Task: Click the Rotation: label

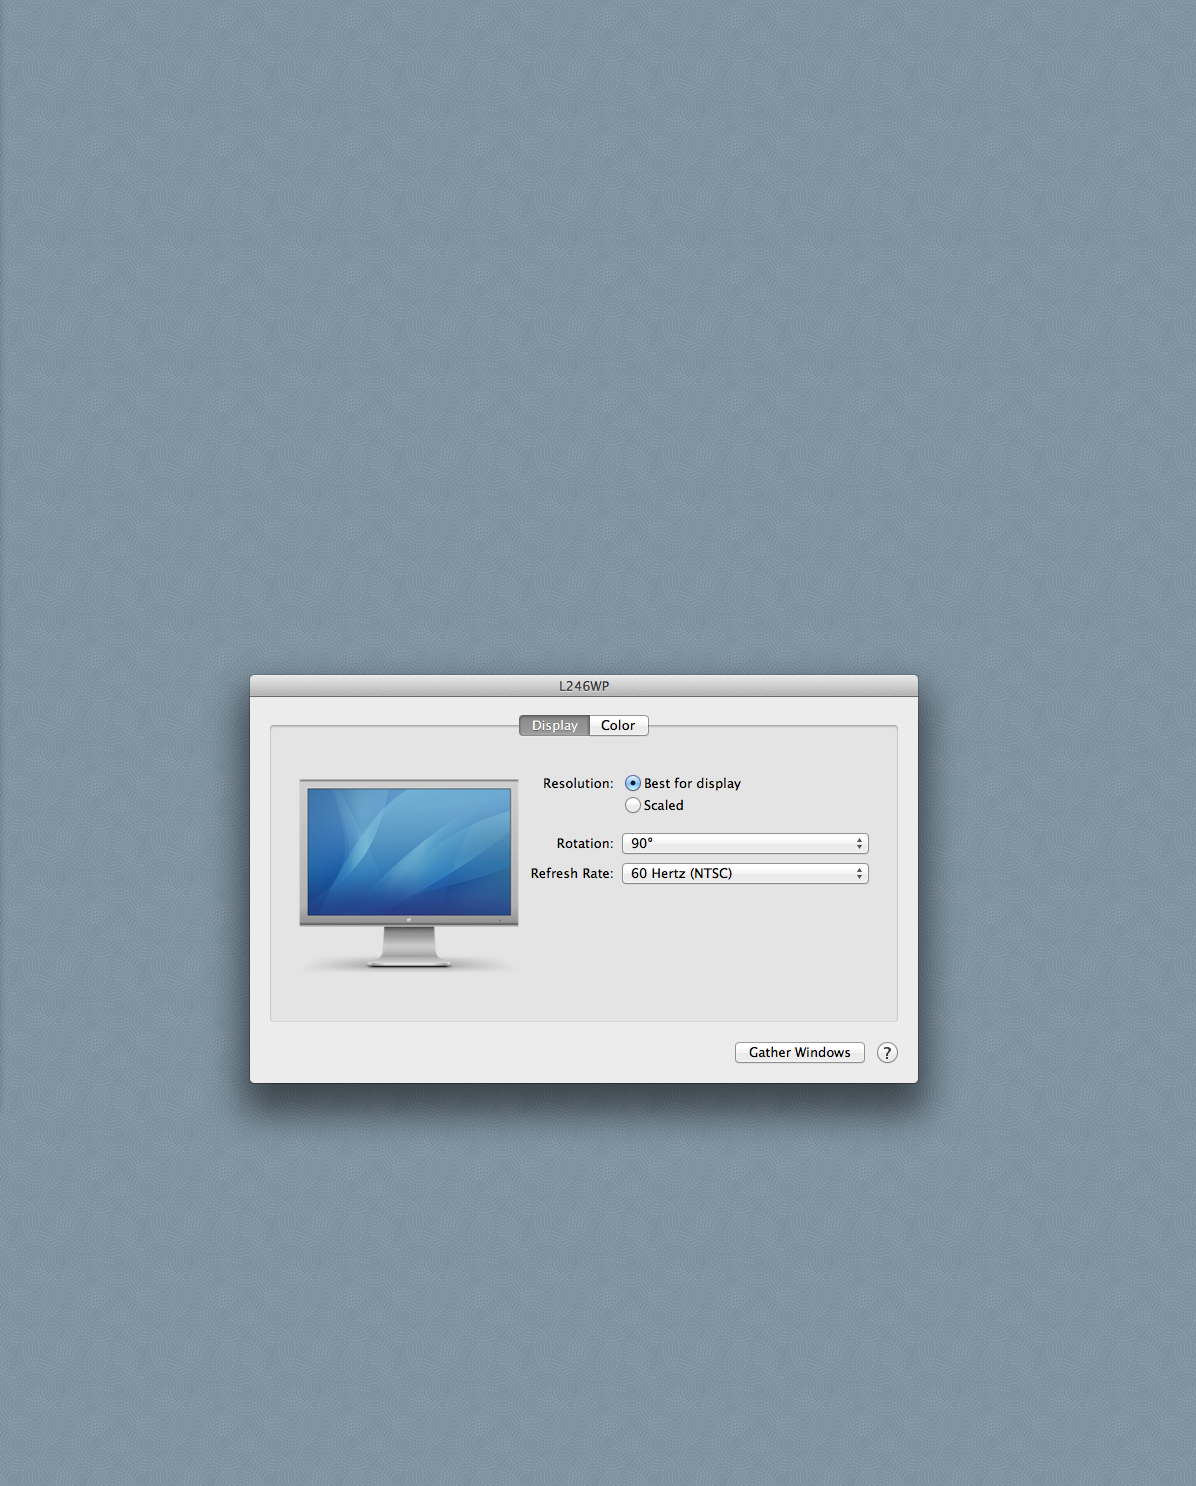Action: [x=585, y=844]
